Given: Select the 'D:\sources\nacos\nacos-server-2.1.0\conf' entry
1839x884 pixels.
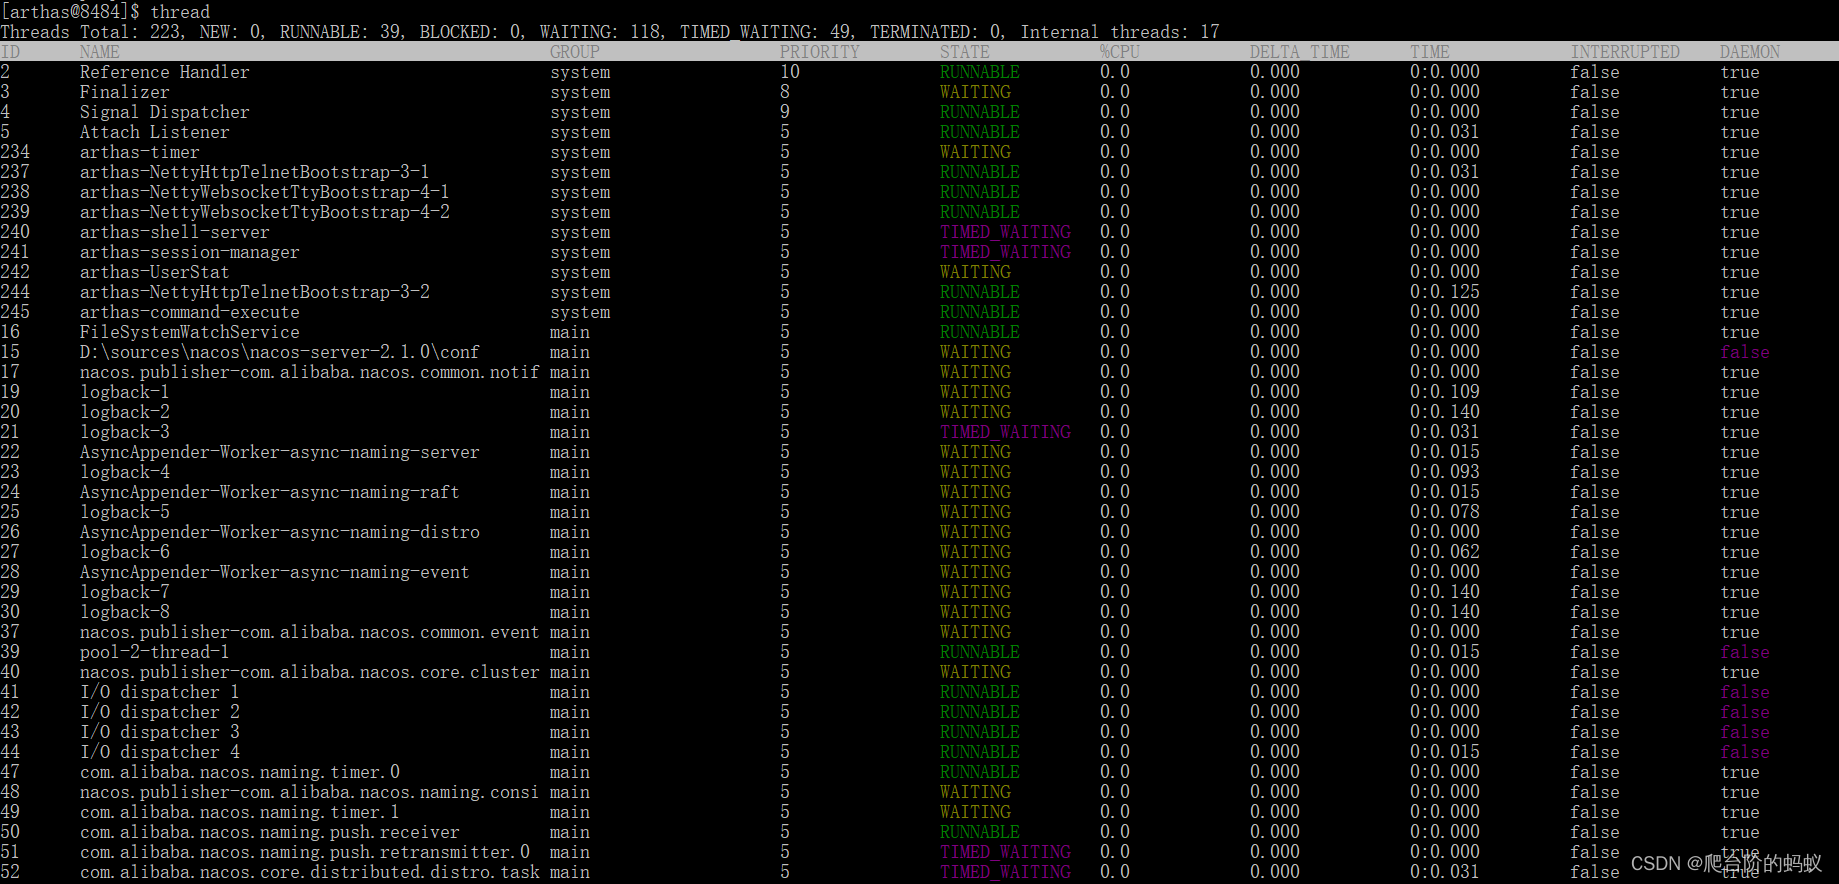Looking at the screenshot, I should pyautogui.click(x=280, y=352).
